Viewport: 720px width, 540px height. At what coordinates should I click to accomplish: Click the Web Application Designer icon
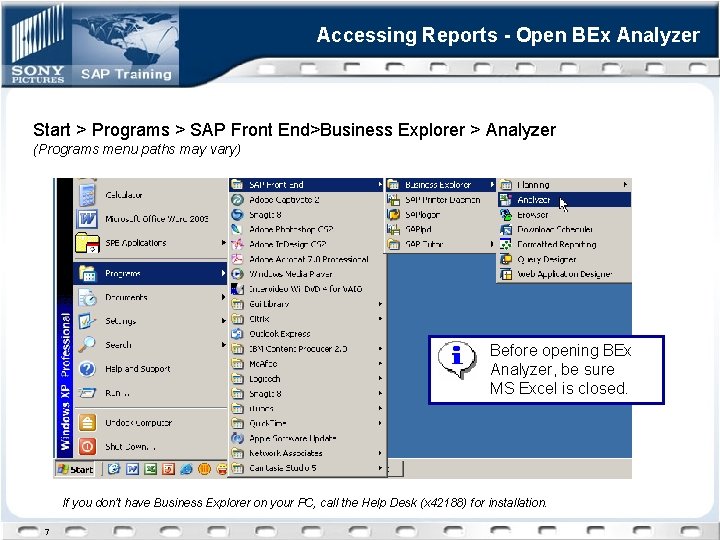506,274
